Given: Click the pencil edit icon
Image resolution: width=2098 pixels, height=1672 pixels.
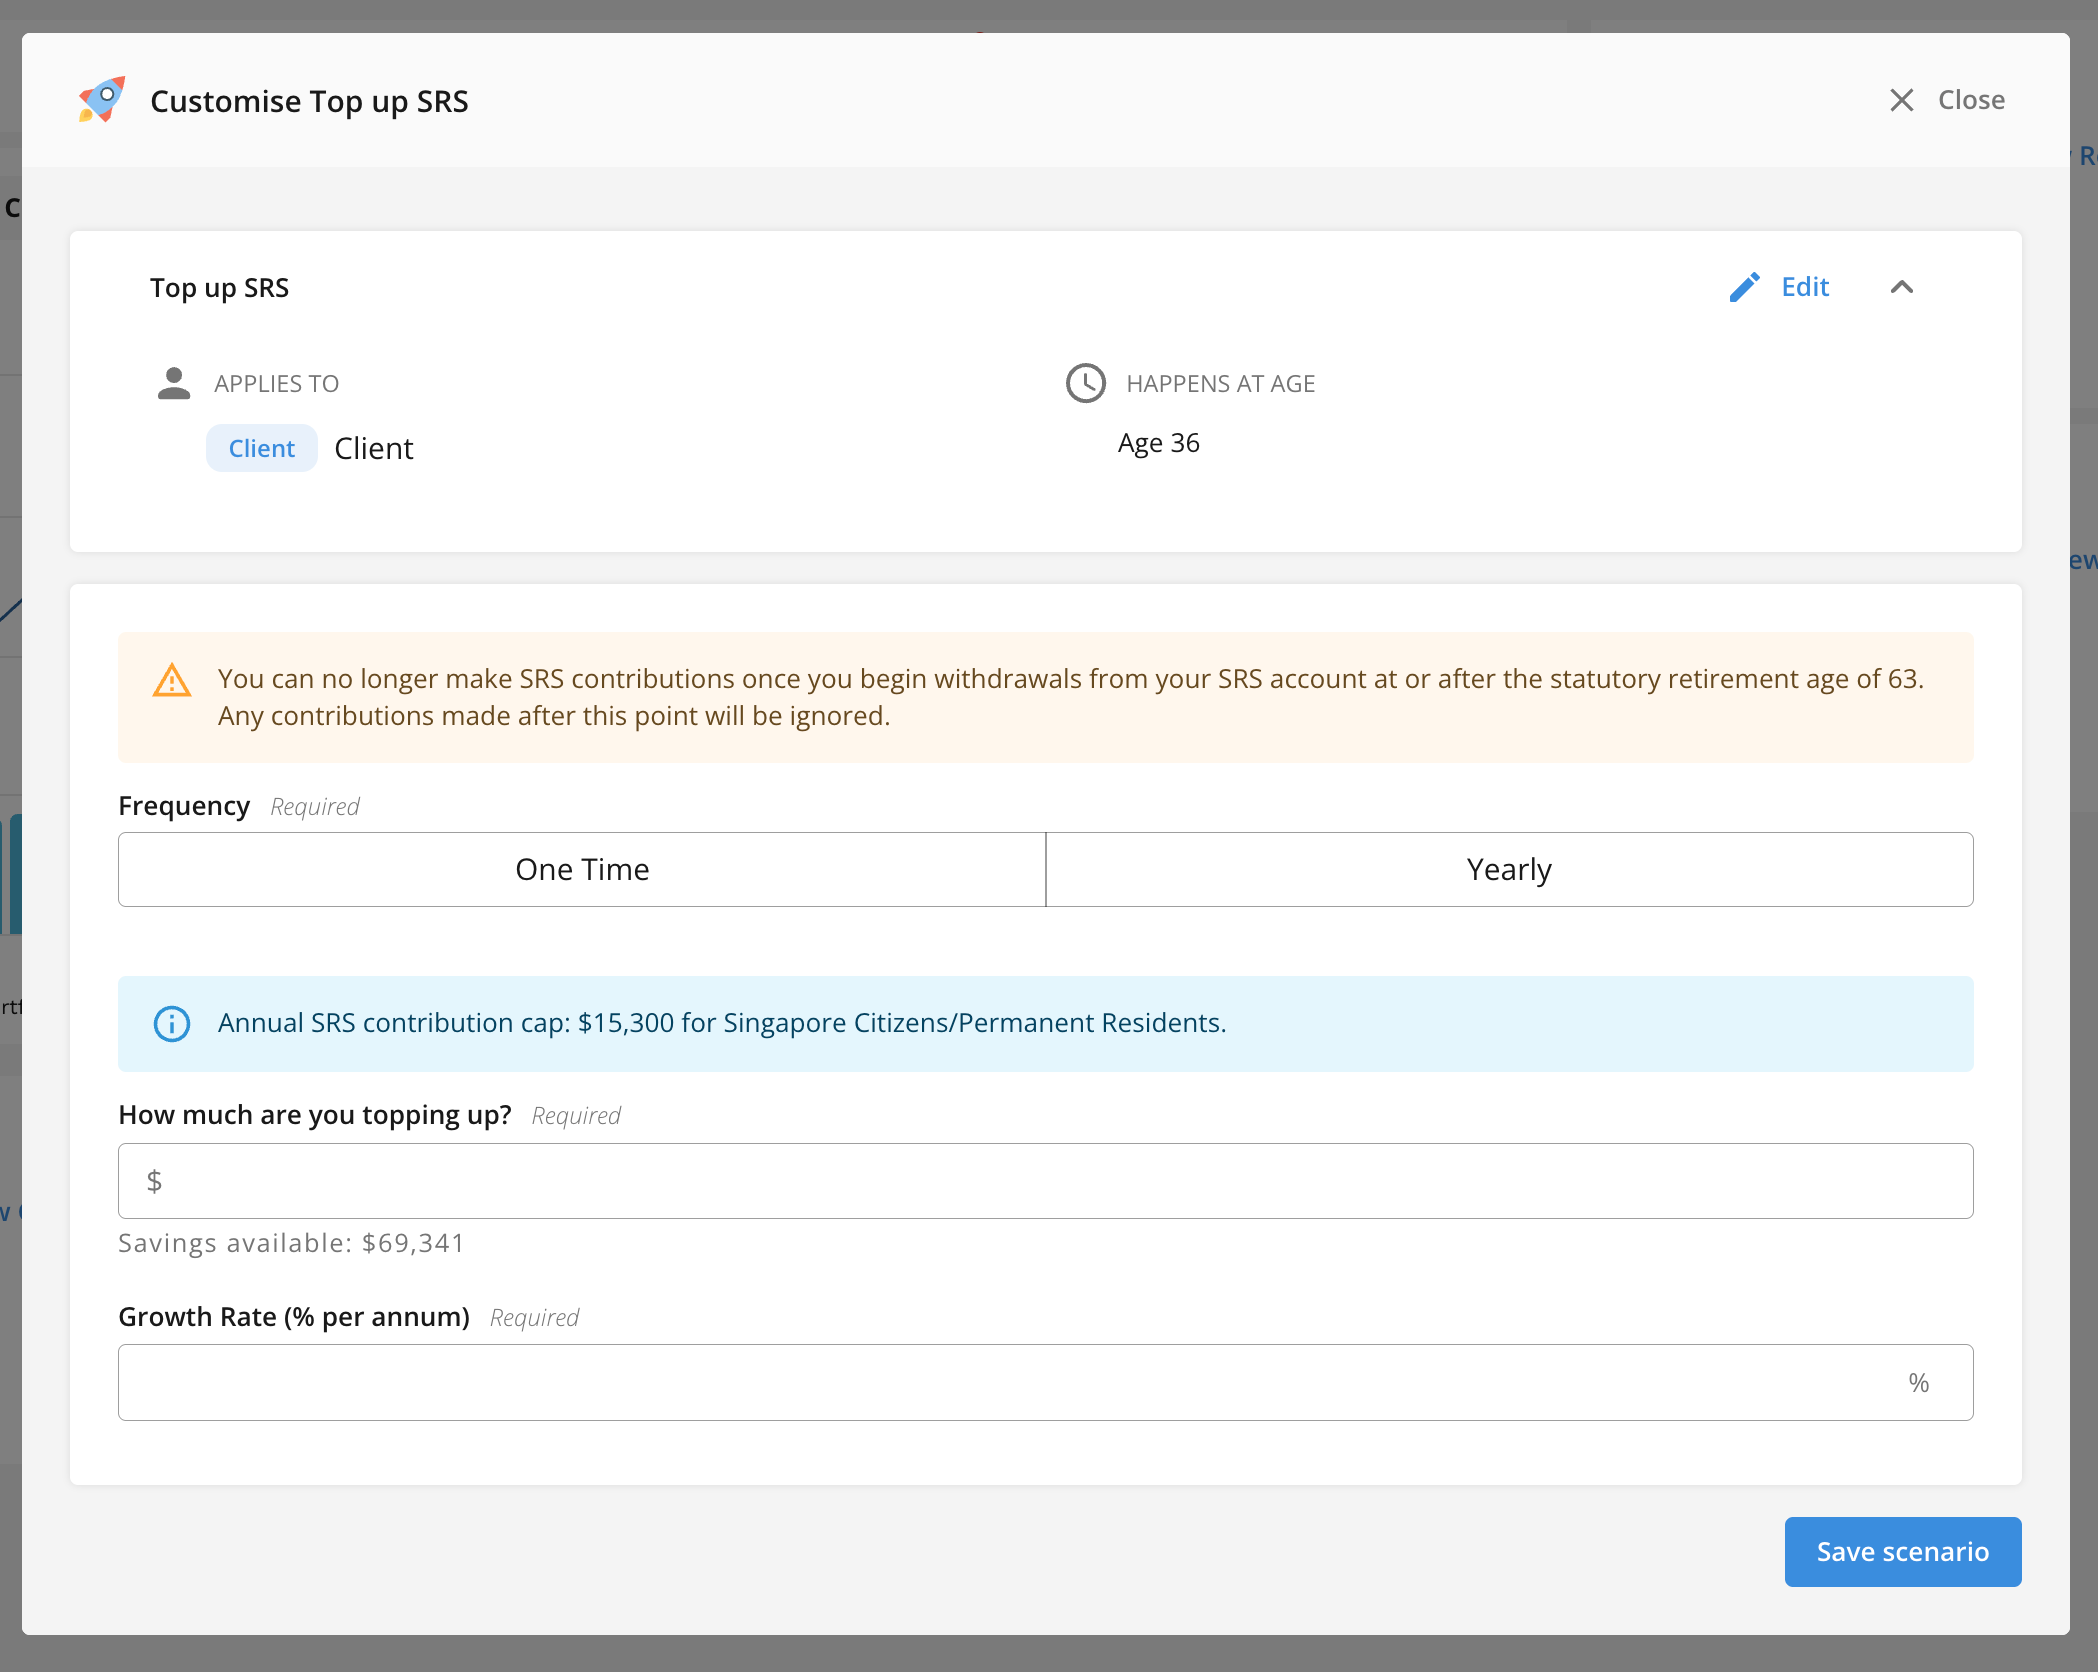Looking at the screenshot, I should 1744,287.
